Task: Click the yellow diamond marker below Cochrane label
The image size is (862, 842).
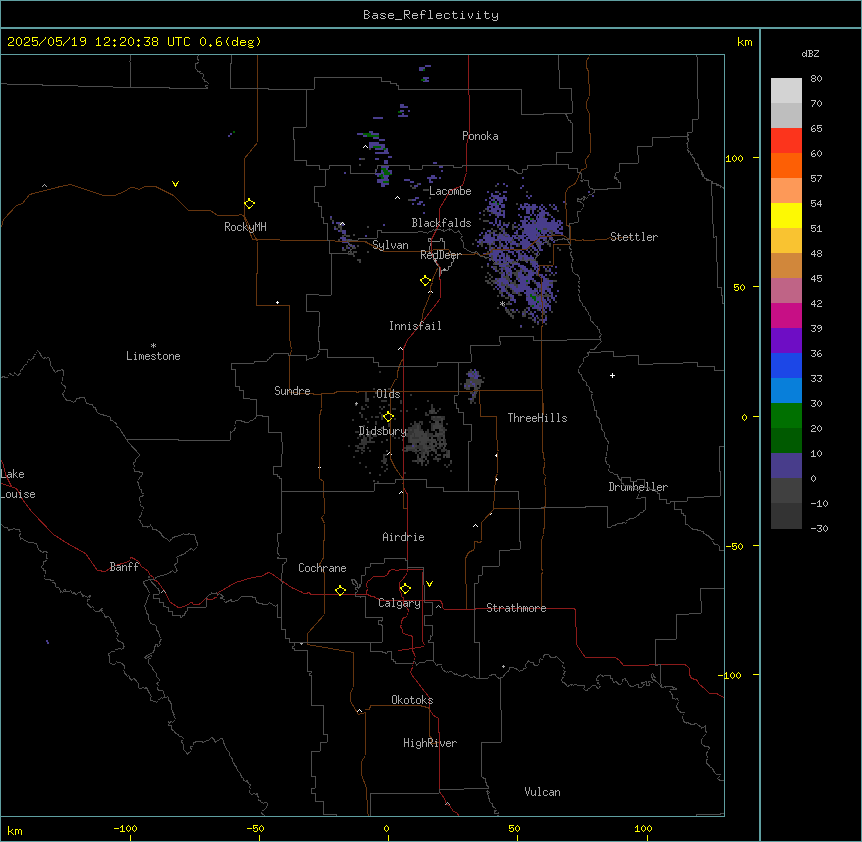Action: tap(340, 590)
